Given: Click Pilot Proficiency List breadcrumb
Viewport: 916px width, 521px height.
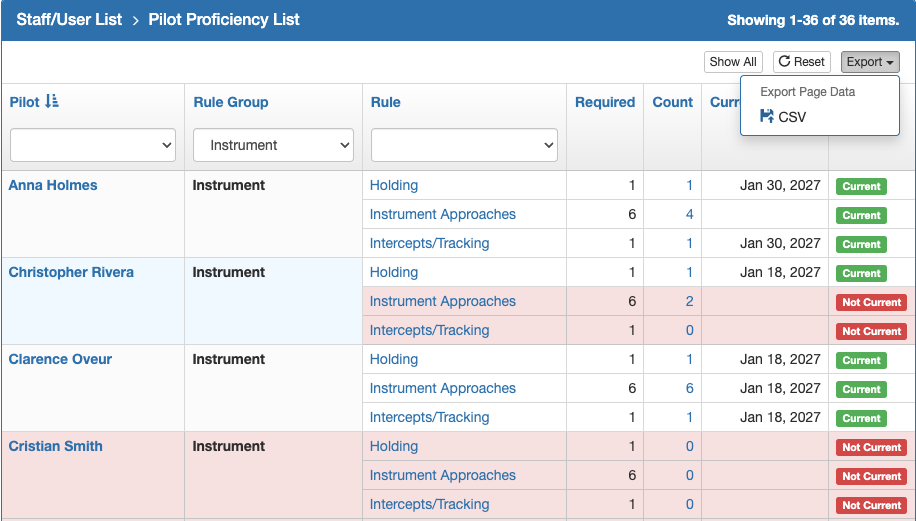Looking at the screenshot, I should pos(224,19).
